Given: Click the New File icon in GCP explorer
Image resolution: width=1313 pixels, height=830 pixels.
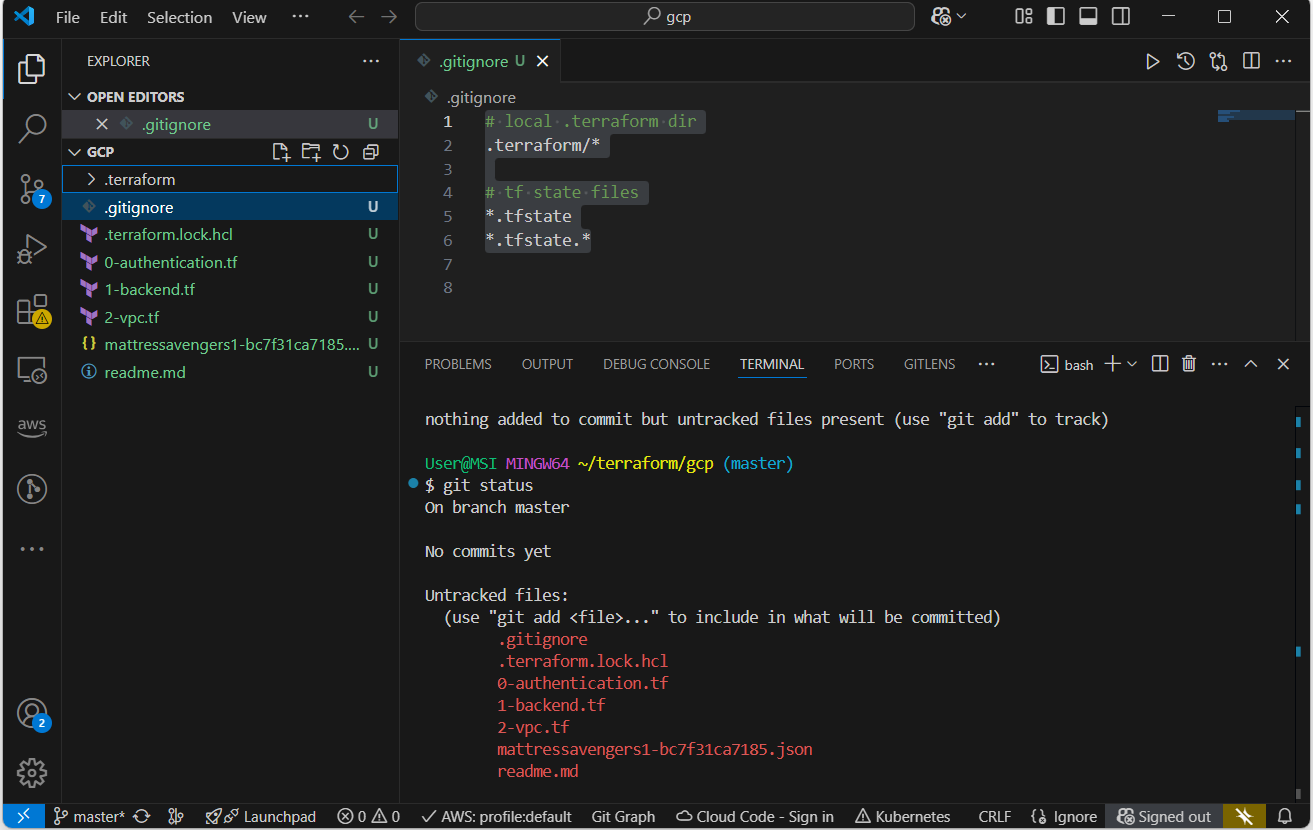Looking at the screenshot, I should (282, 152).
